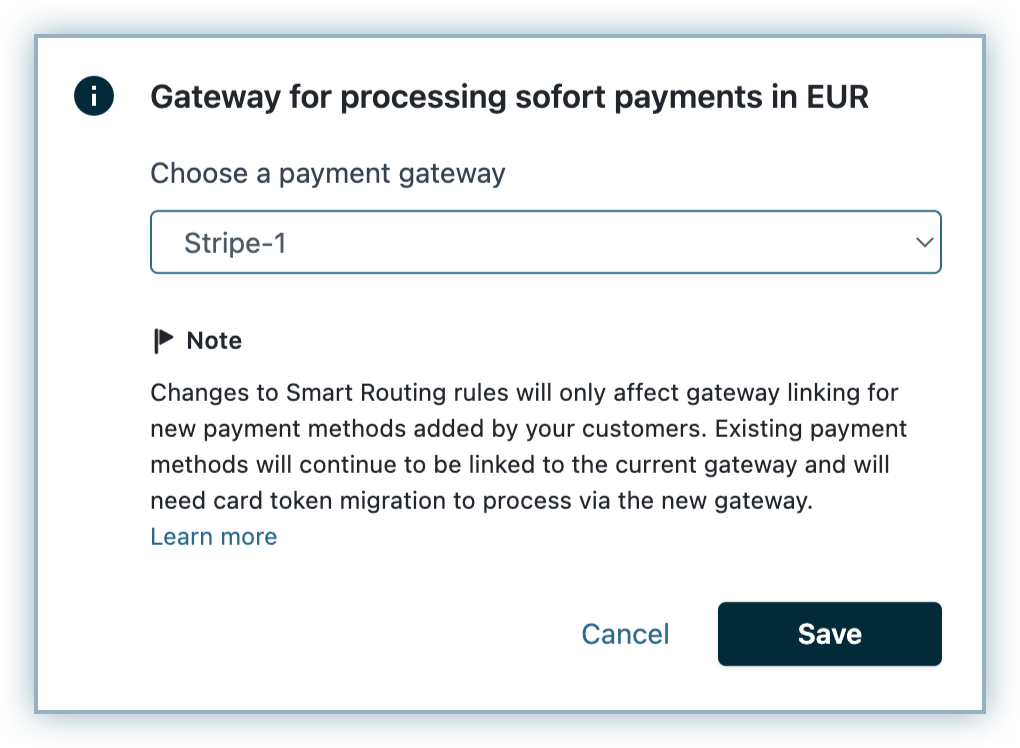Cancel the gateway change
The height and width of the screenshot is (748, 1020).
pyautogui.click(x=625, y=634)
